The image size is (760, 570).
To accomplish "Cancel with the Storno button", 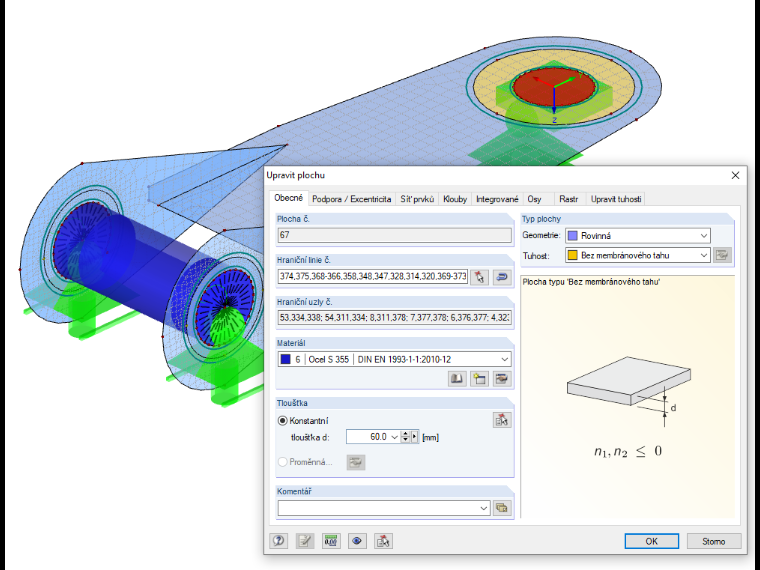I will 713,541.
